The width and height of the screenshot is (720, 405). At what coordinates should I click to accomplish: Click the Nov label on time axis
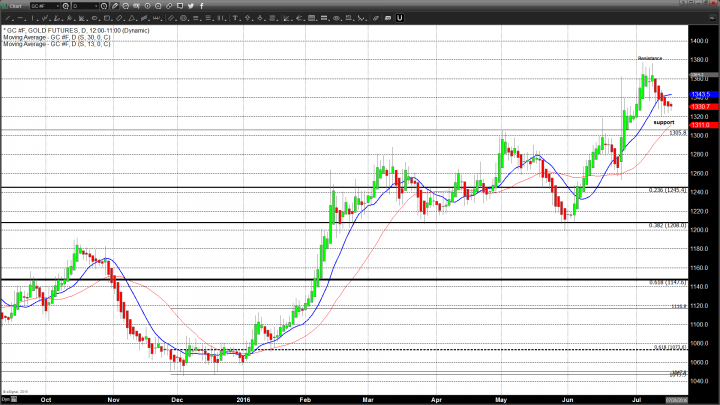pyautogui.click(x=113, y=400)
